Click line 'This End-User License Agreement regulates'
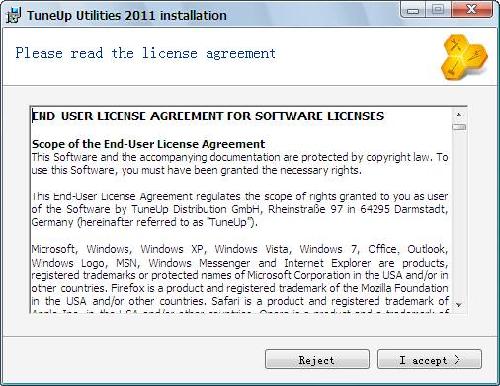500x386 pixels. 240,196
